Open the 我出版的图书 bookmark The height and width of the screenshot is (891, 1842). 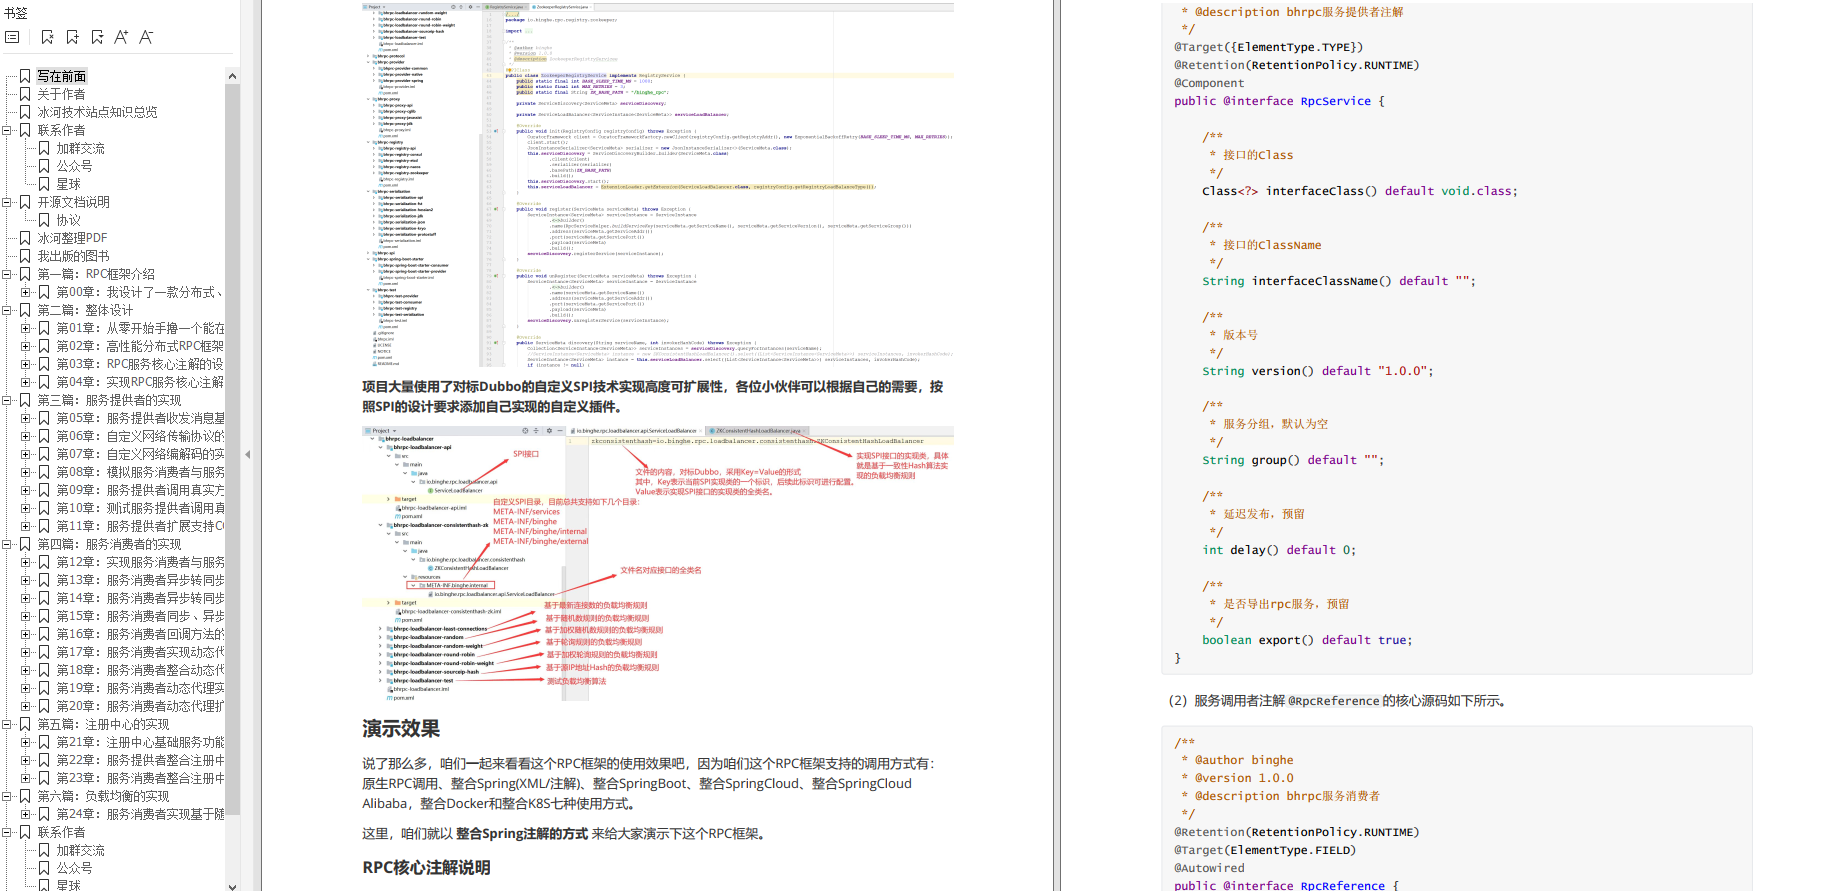[73, 256]
